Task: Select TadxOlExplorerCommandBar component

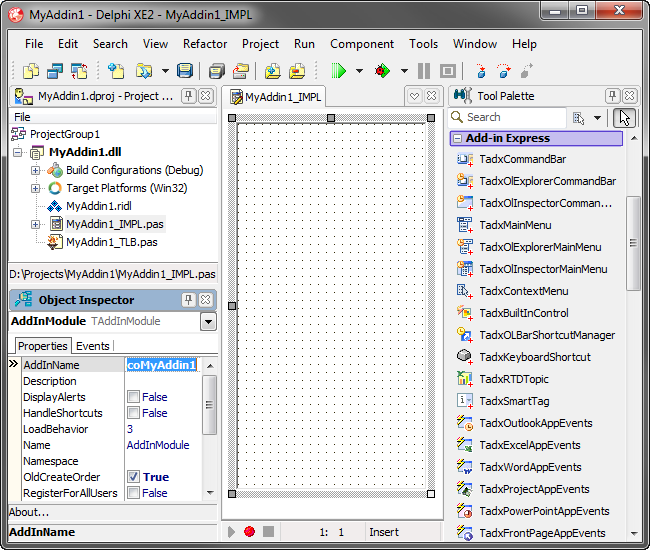Action: click(x=547, y=181)
